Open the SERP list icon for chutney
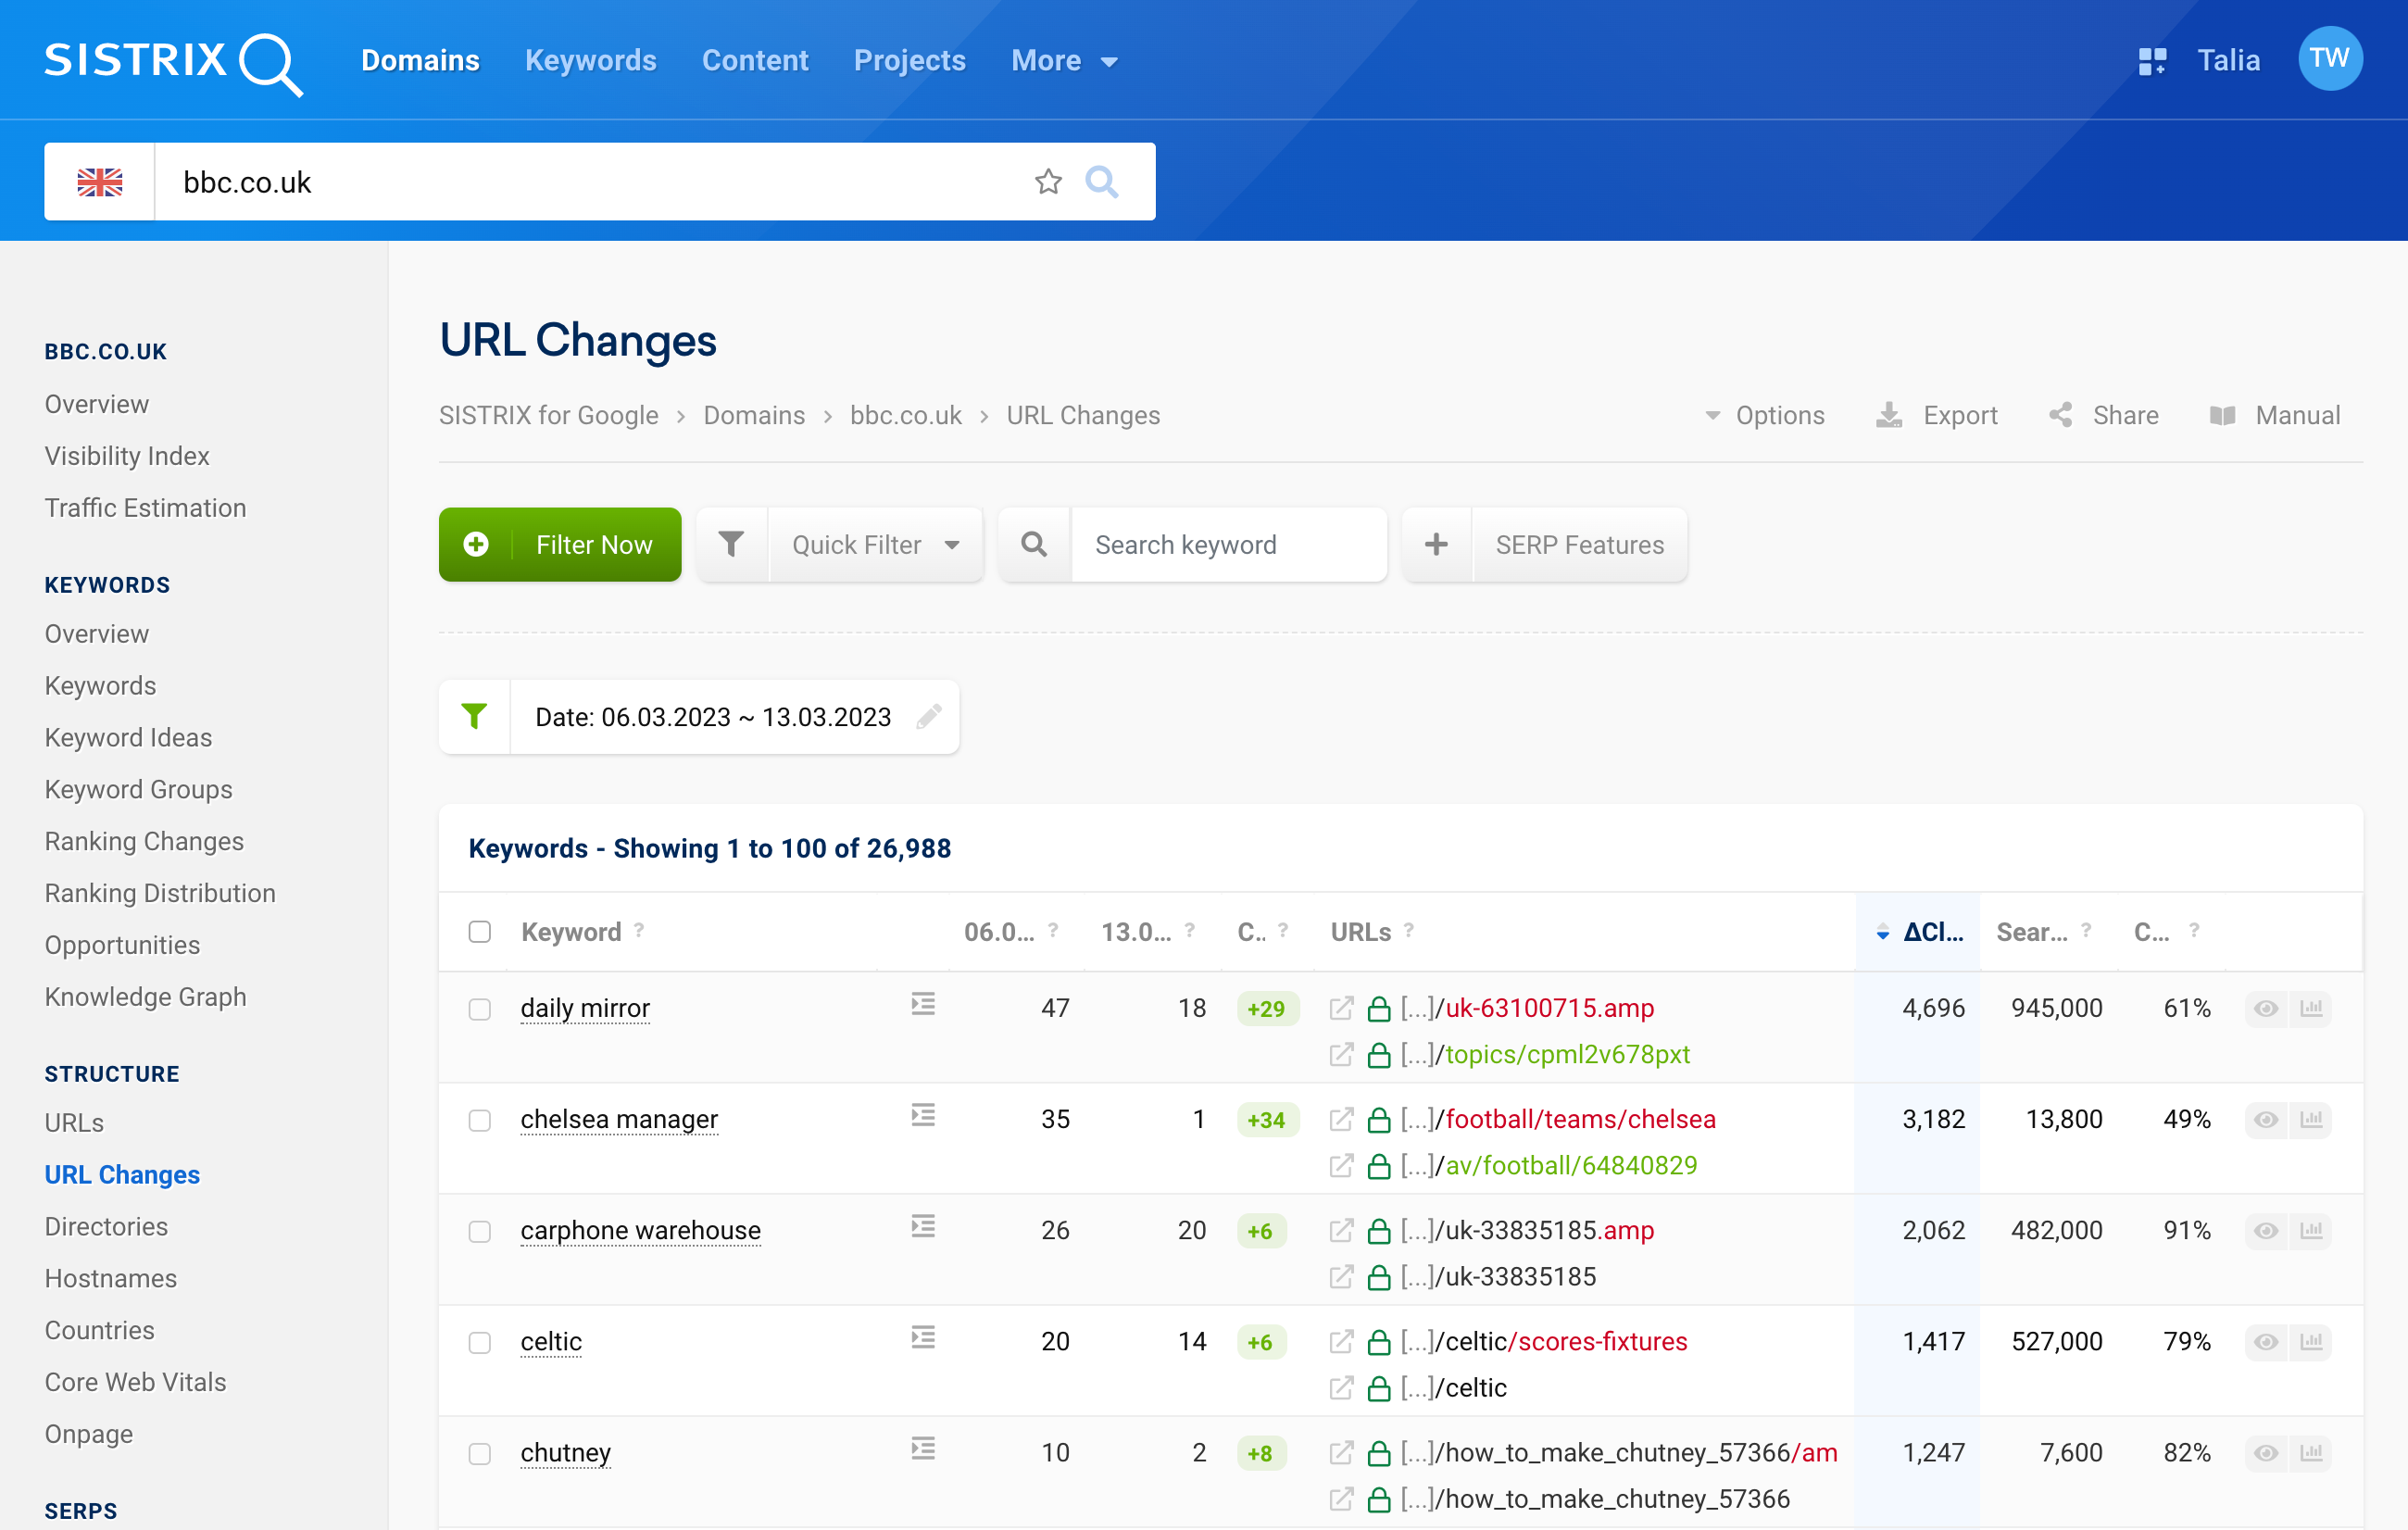The height and width of the screenshot is (1530, 2408). click(x=923, y=1448)
